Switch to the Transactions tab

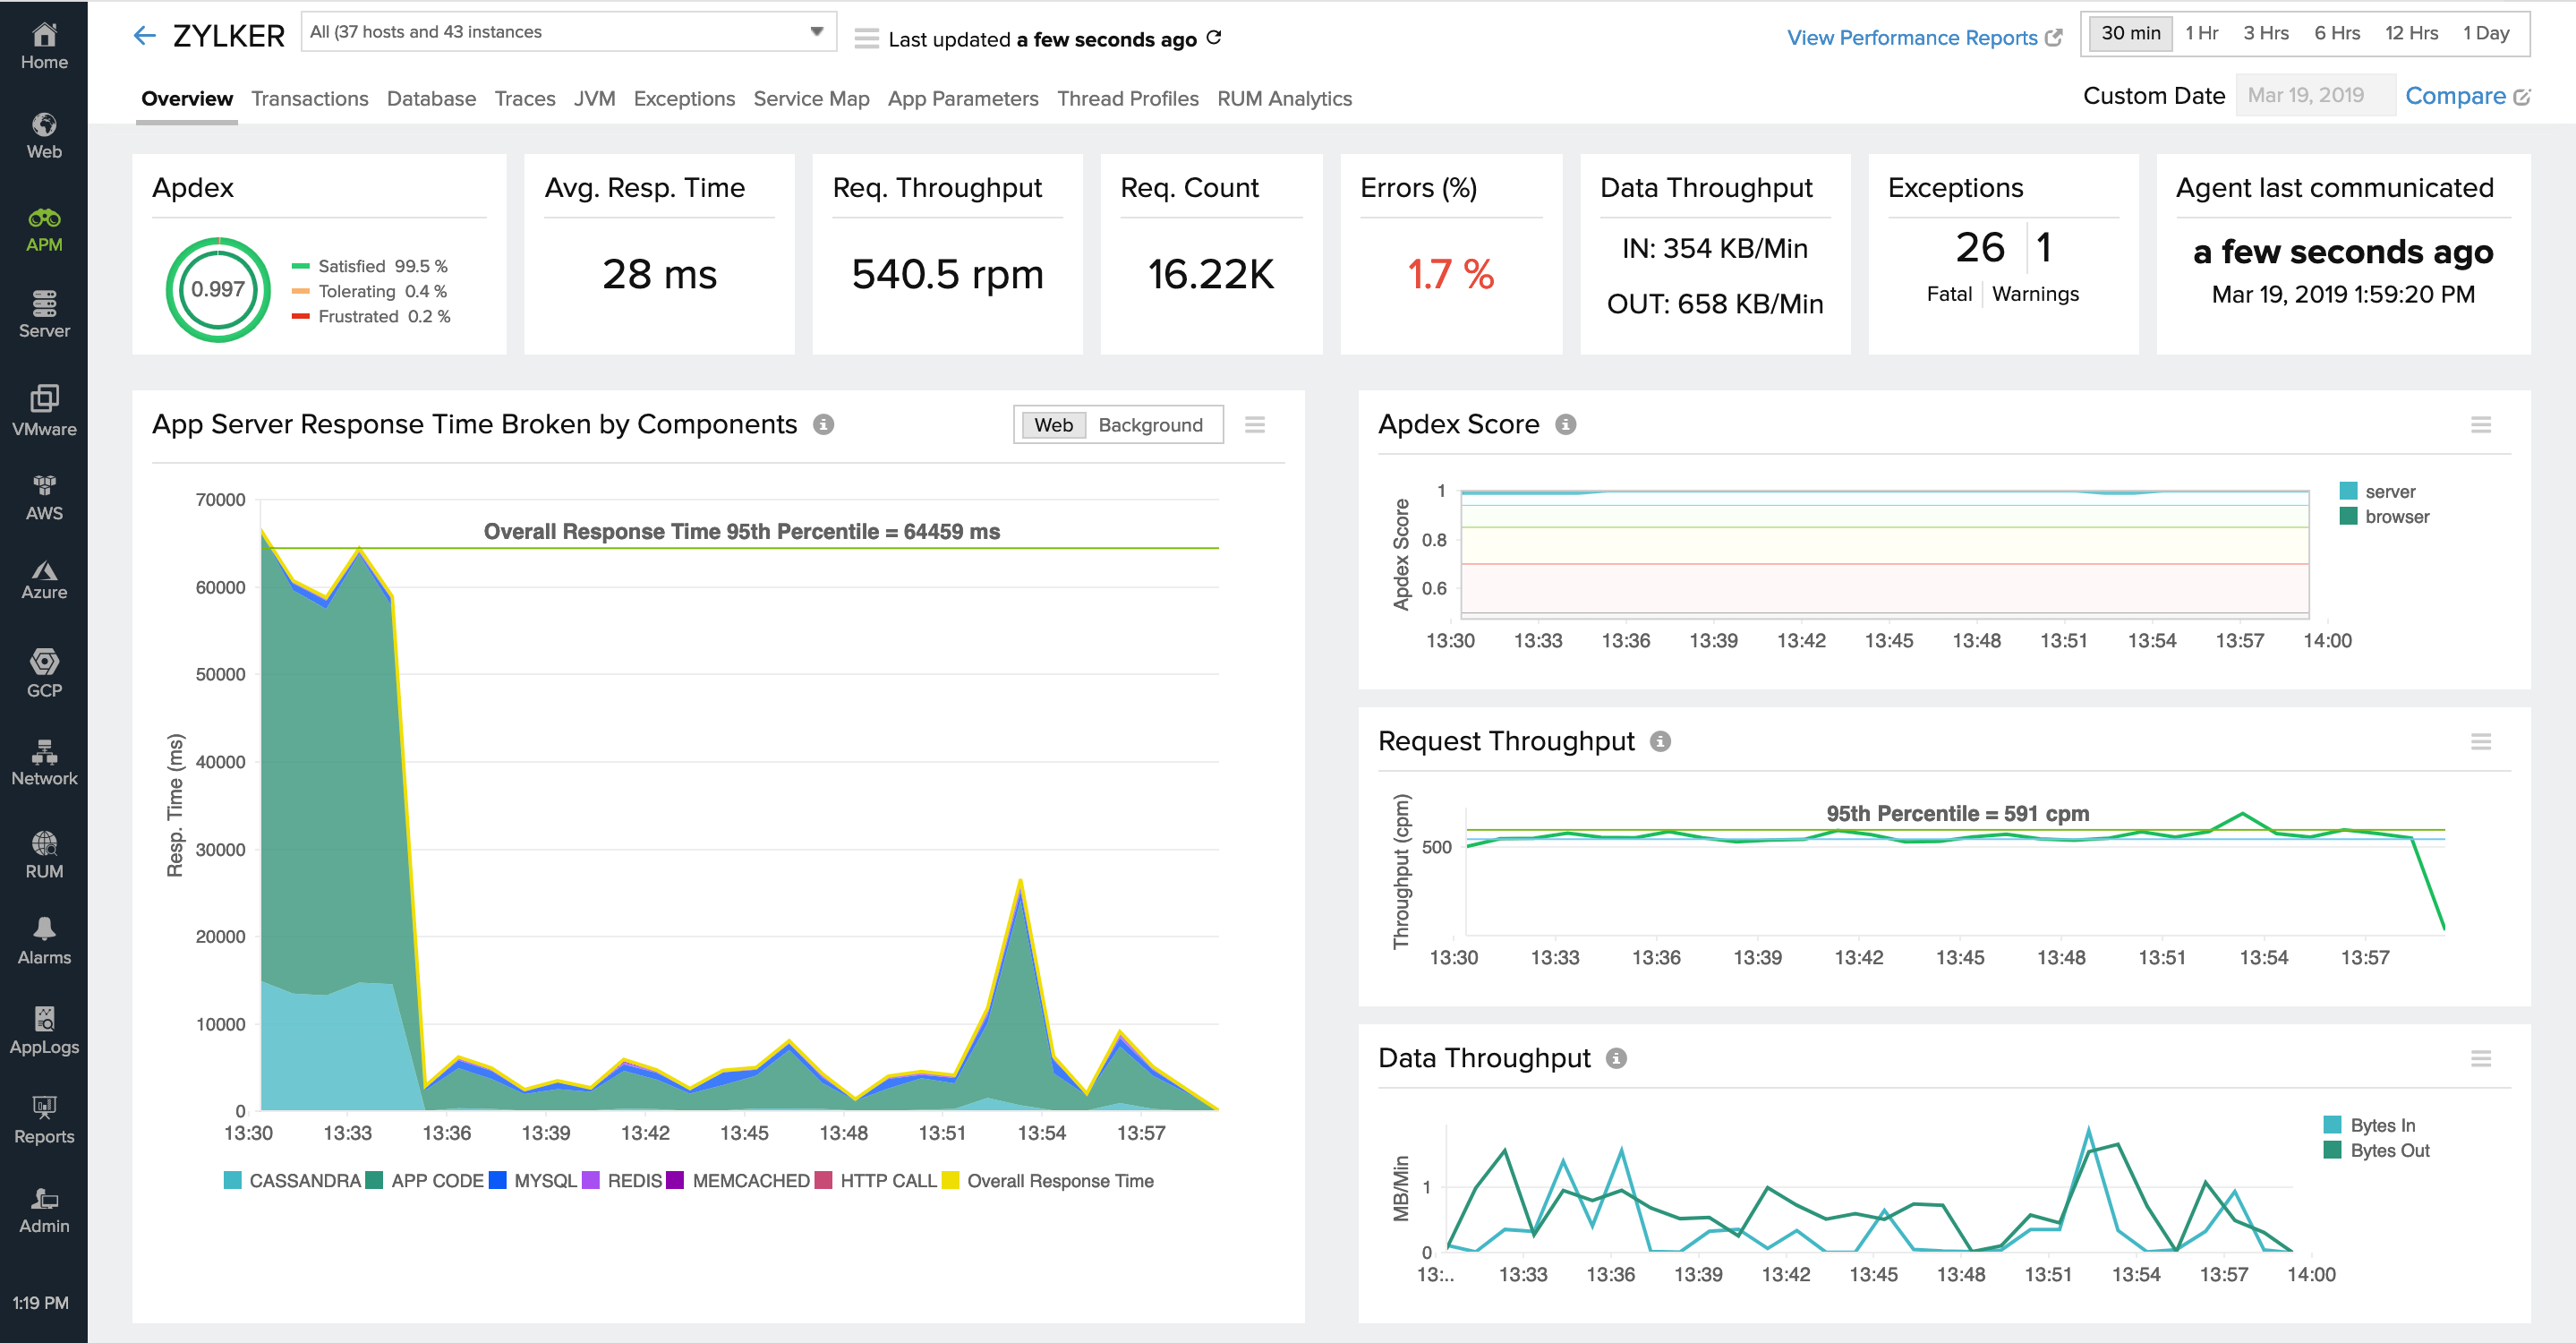click(x=310, y=98)
